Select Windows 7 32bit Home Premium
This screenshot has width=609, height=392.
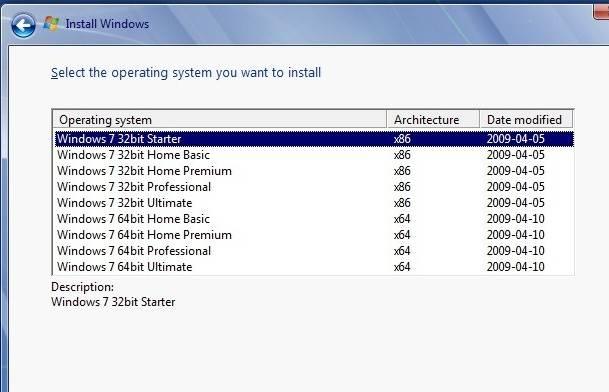tap(314, 171)
